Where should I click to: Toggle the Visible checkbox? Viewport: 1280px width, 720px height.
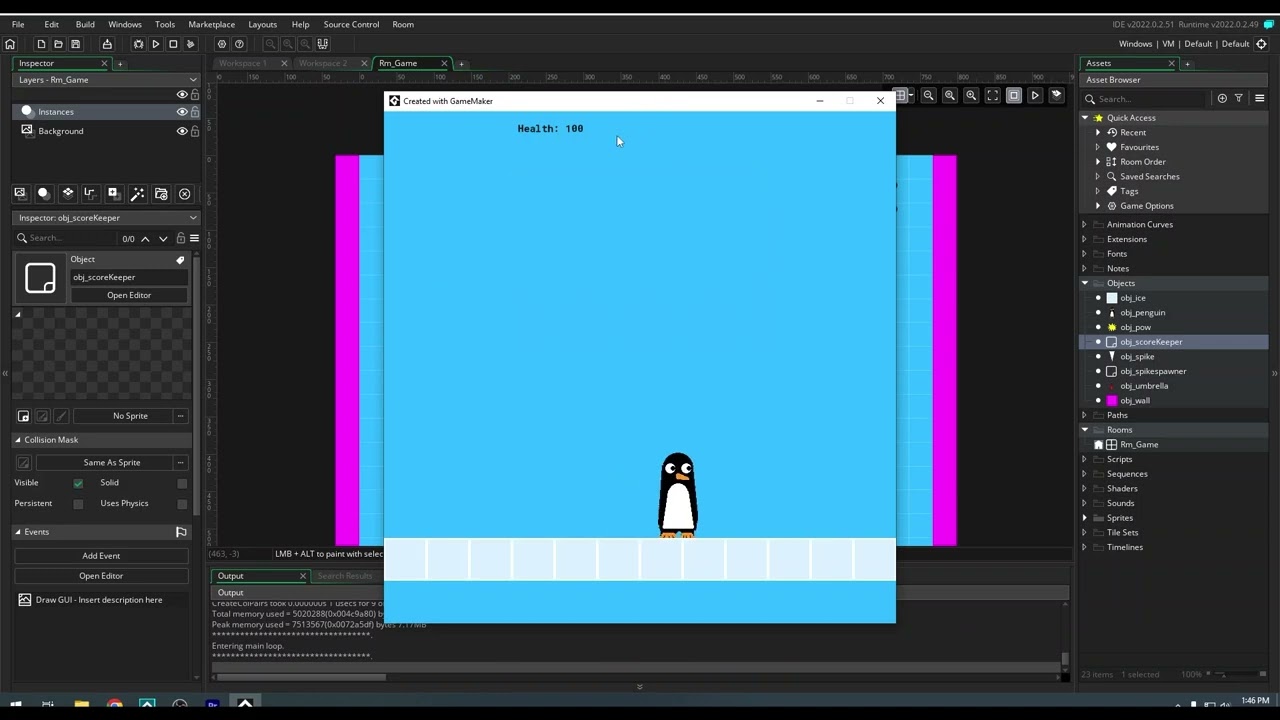tap(78, 483)
